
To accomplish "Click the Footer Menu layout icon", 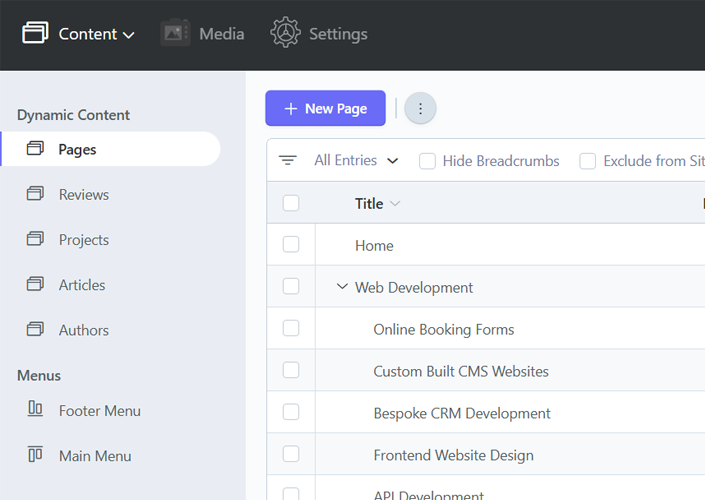I will tap(35, 409).
